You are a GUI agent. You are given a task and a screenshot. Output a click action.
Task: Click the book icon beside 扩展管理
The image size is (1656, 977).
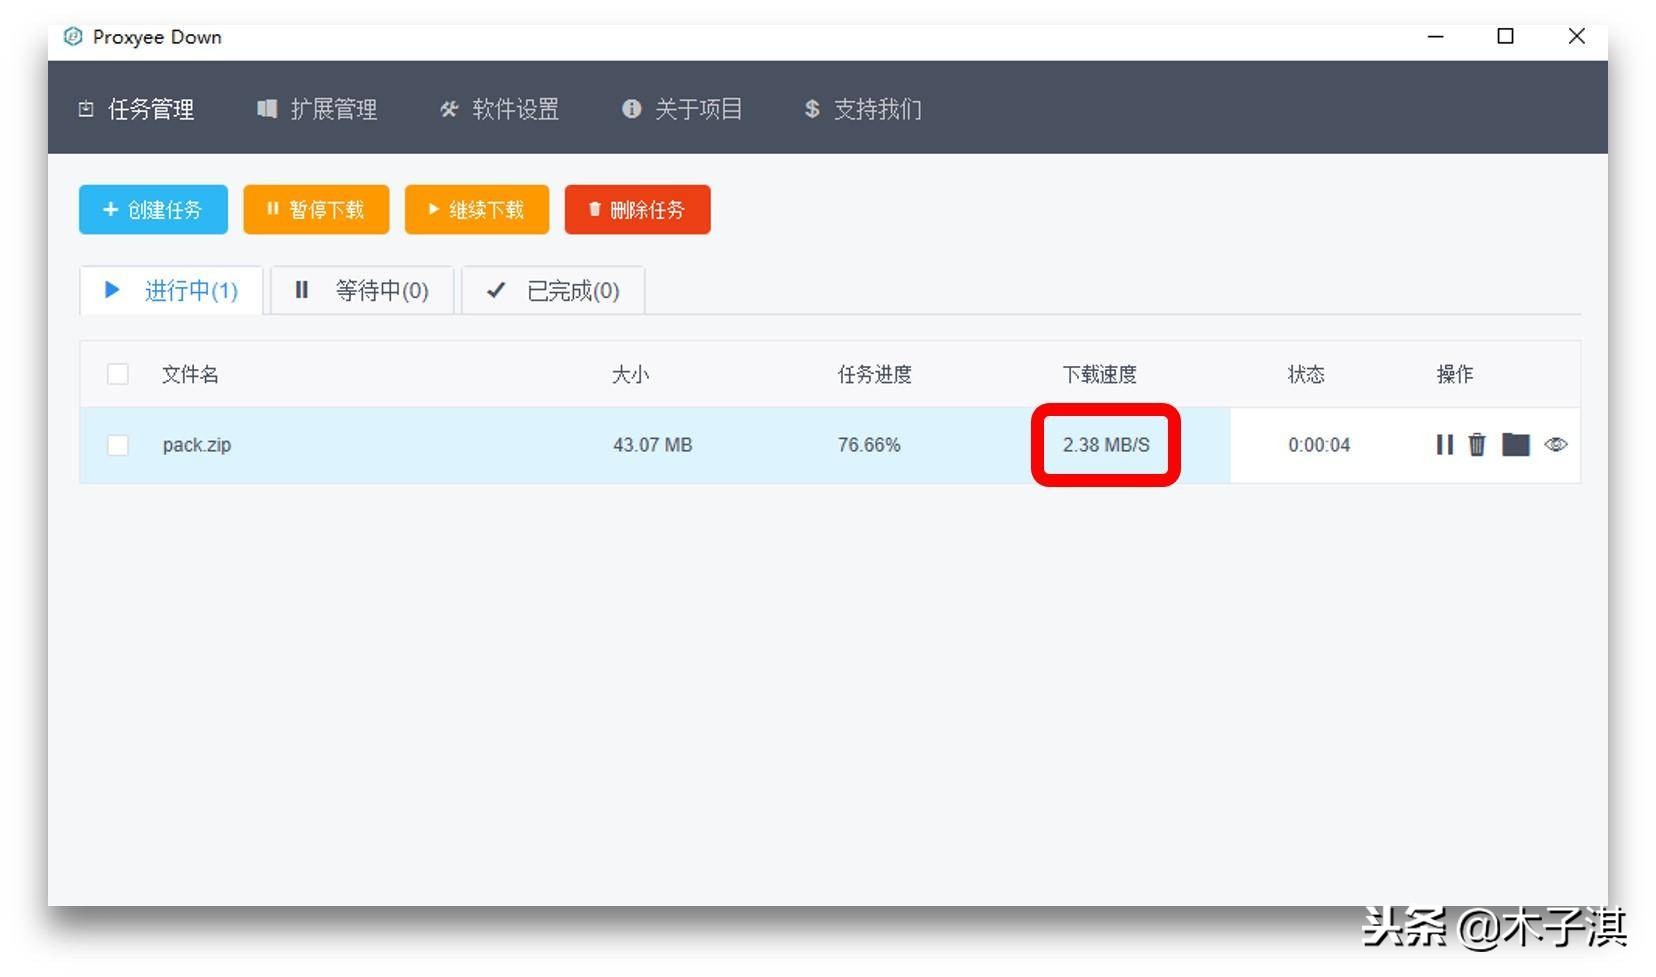pyautogui.click(x=267, y=110)
